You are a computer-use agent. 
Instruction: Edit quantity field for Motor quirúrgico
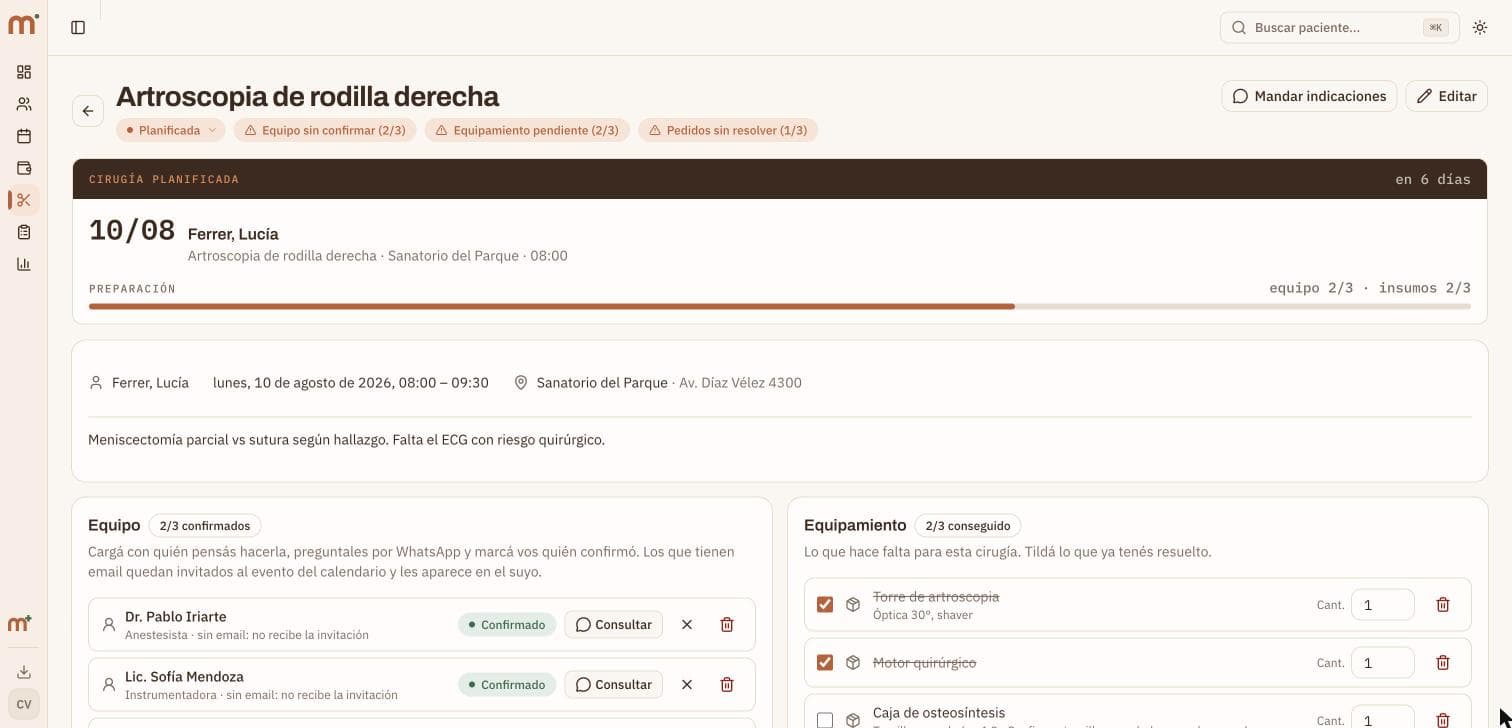1382,663
